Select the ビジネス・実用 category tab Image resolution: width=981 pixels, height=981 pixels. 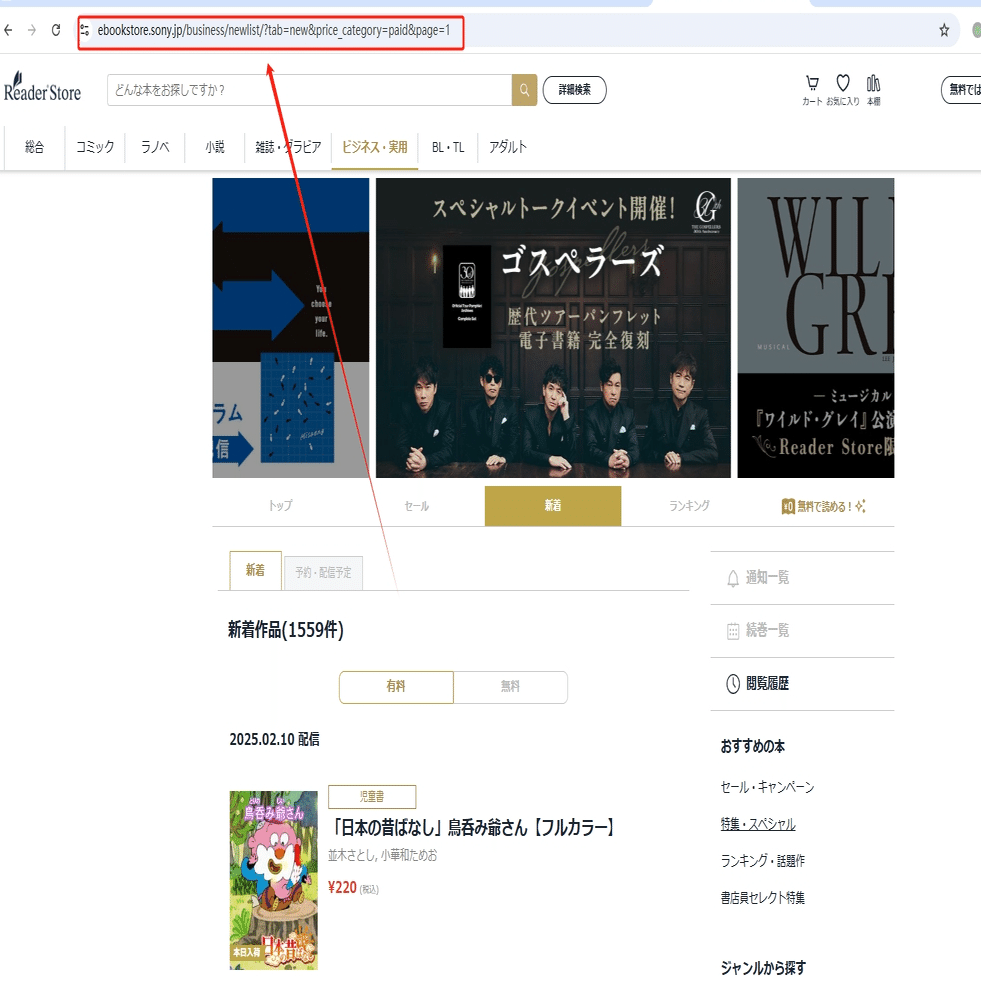pos(375,148)
